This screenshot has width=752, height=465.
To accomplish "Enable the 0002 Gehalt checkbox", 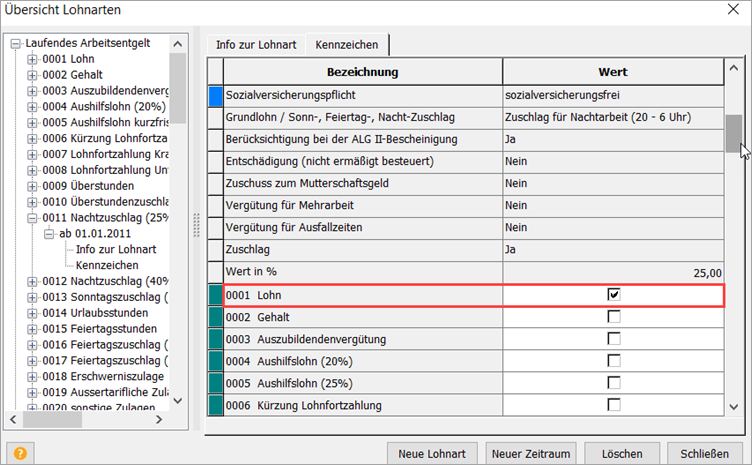I will (614, 317).
